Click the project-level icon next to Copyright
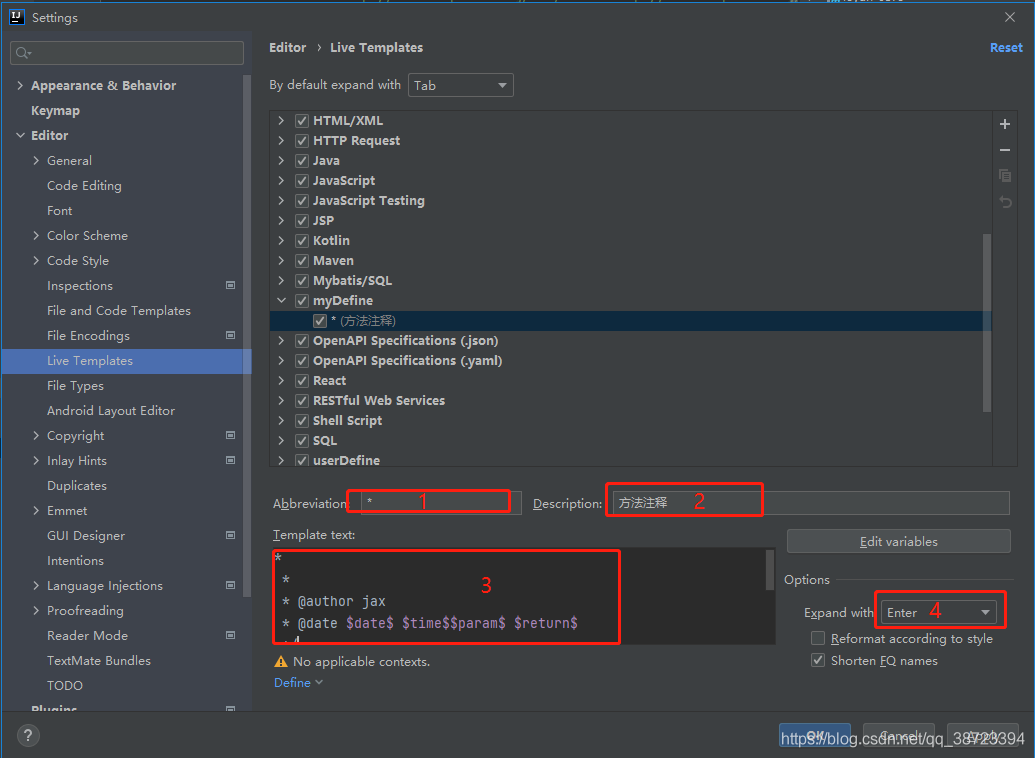1035x758 pixels. (x=230, y=435)
